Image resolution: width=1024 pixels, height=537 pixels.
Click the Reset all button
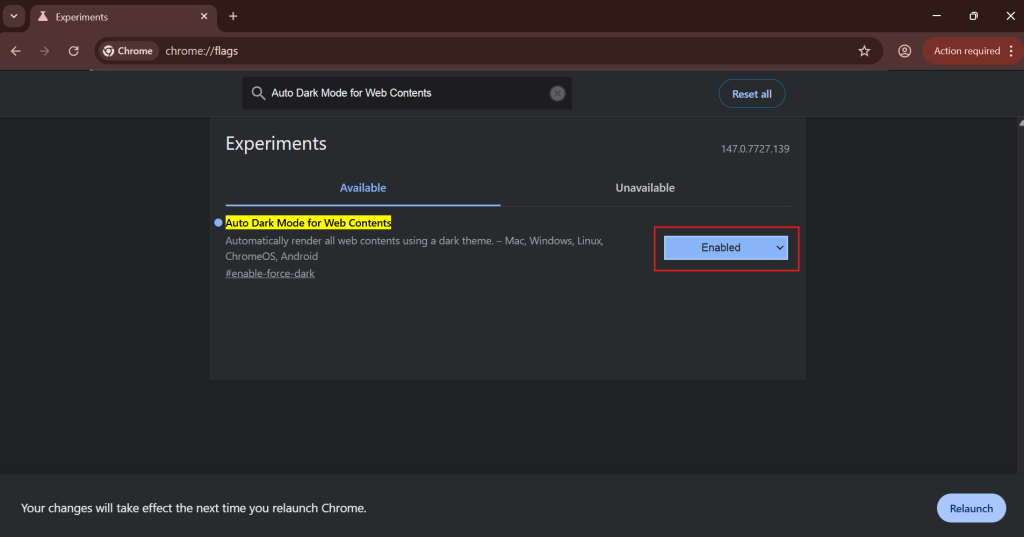pyautogui.click(x=752, y=94)
